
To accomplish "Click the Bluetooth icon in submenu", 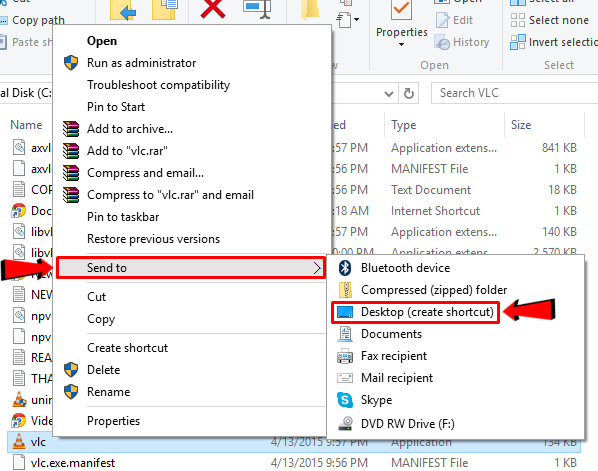I will pyautogui.click(x=345, y=268).
